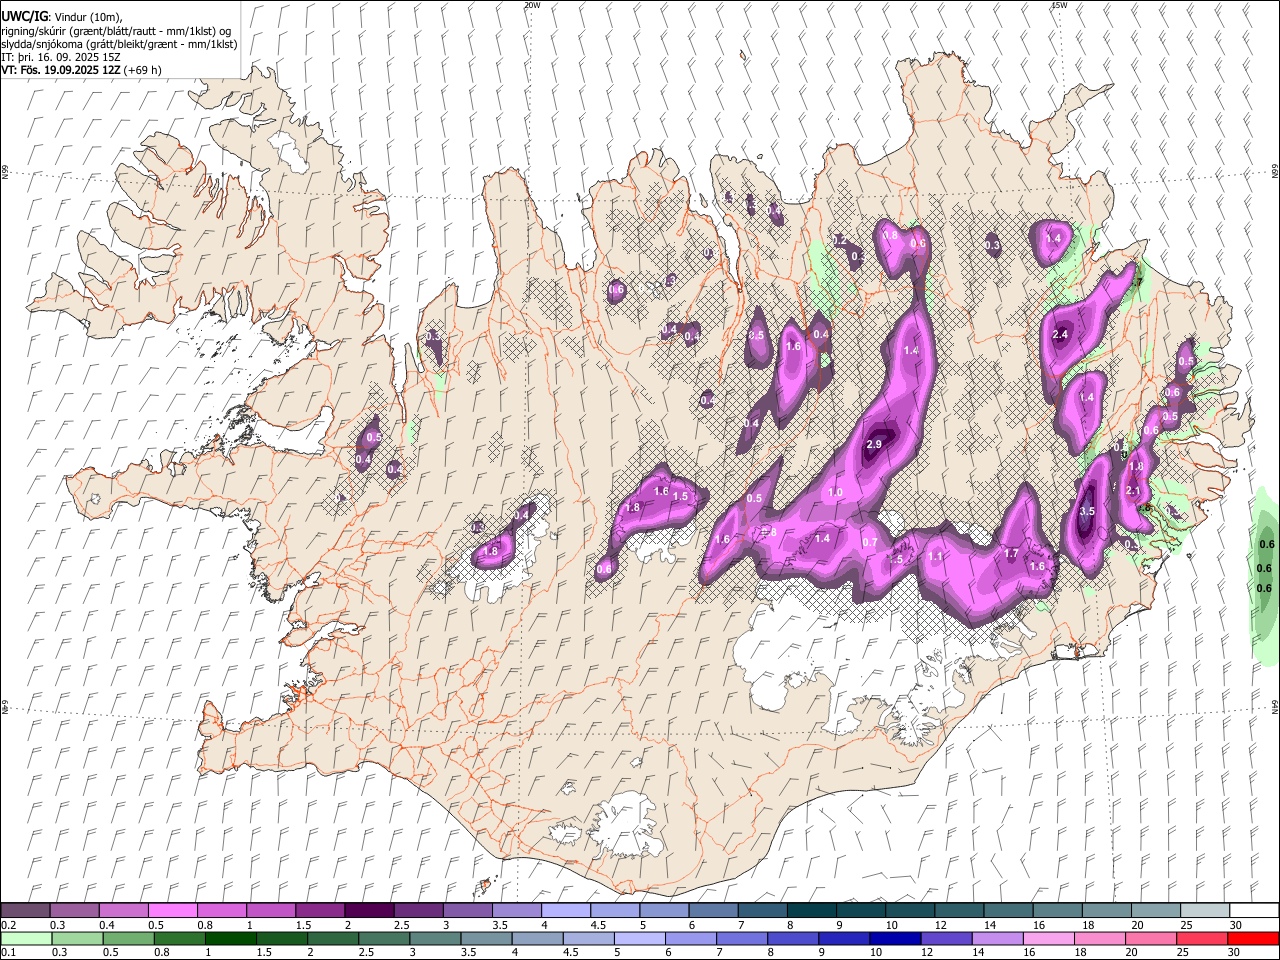Click the white swatch ending the upper legend row

[1254, 910]
